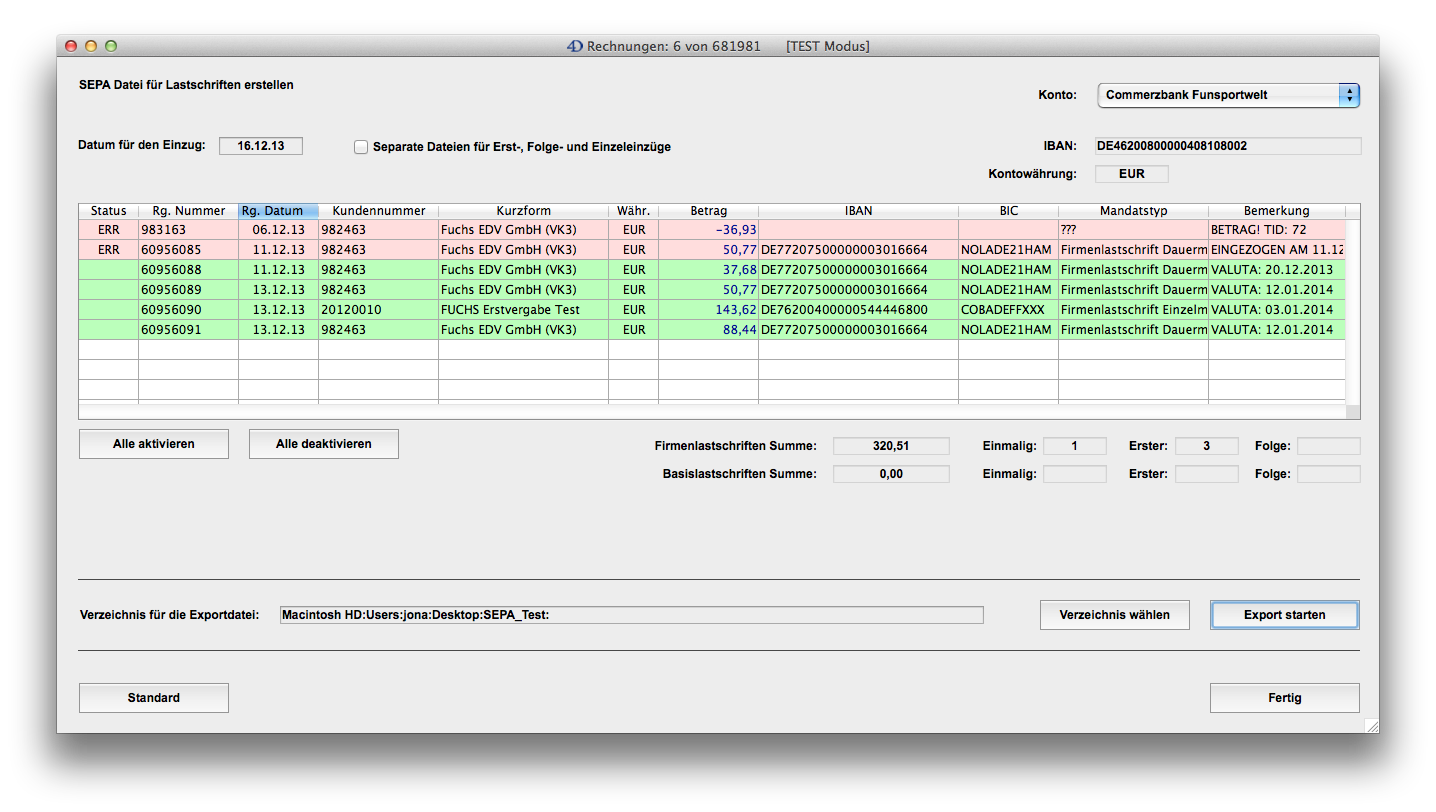Click the green zoom window button

pos(111,46)
